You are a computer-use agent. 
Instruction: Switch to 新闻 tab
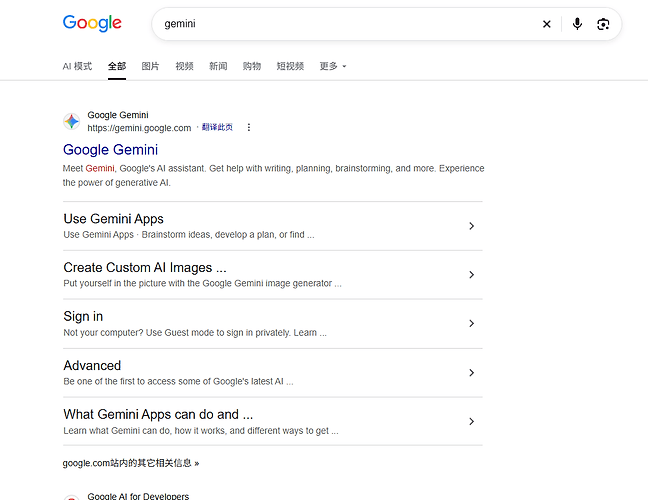(218, 66)
